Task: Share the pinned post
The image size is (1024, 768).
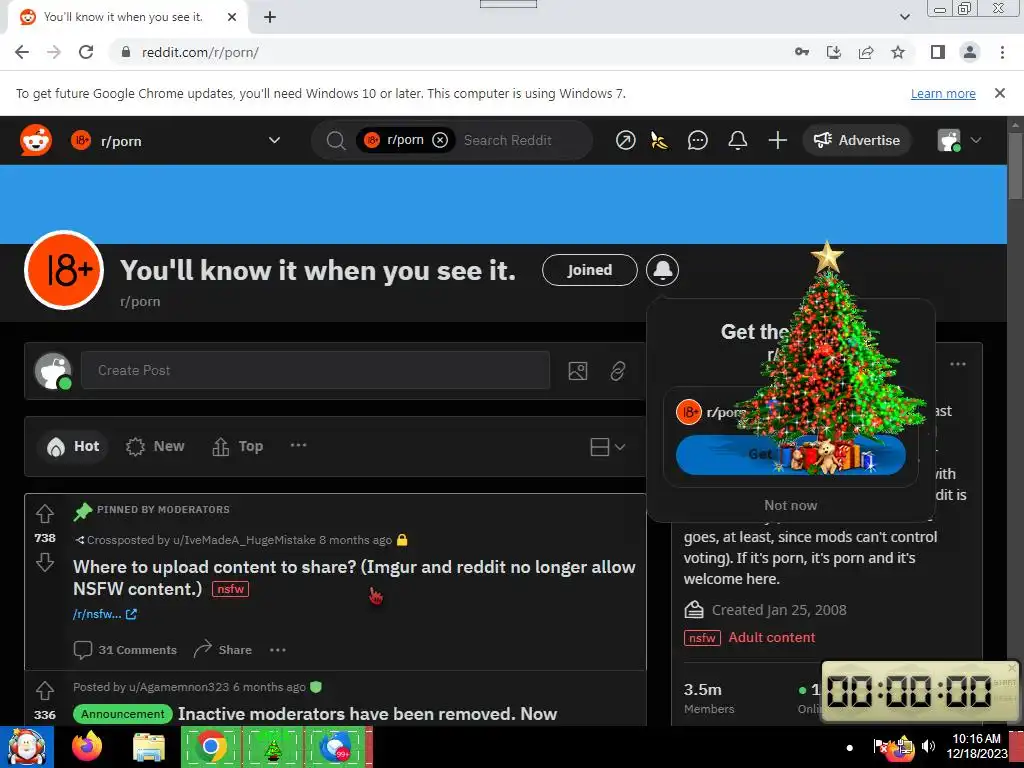Action: click(x=223, y=650)
